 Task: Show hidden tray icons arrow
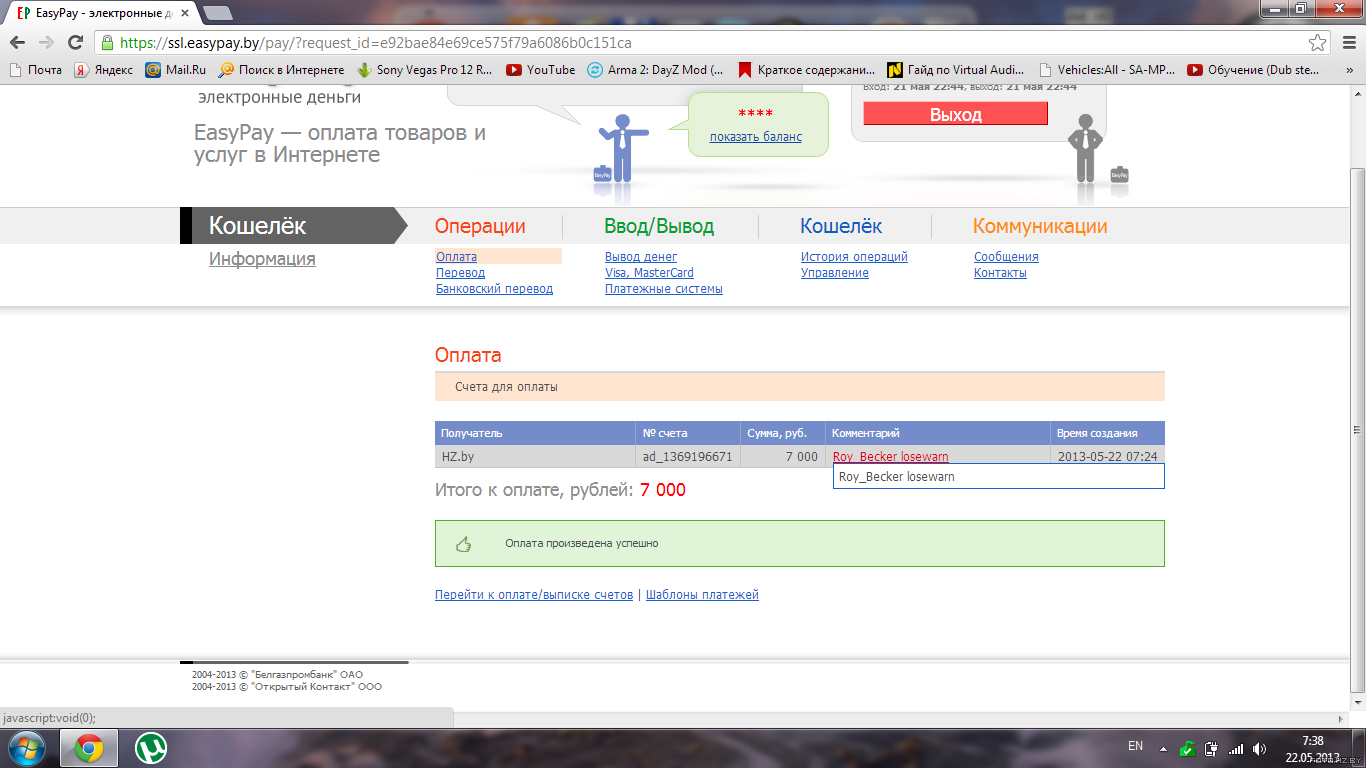(1163, 748)
